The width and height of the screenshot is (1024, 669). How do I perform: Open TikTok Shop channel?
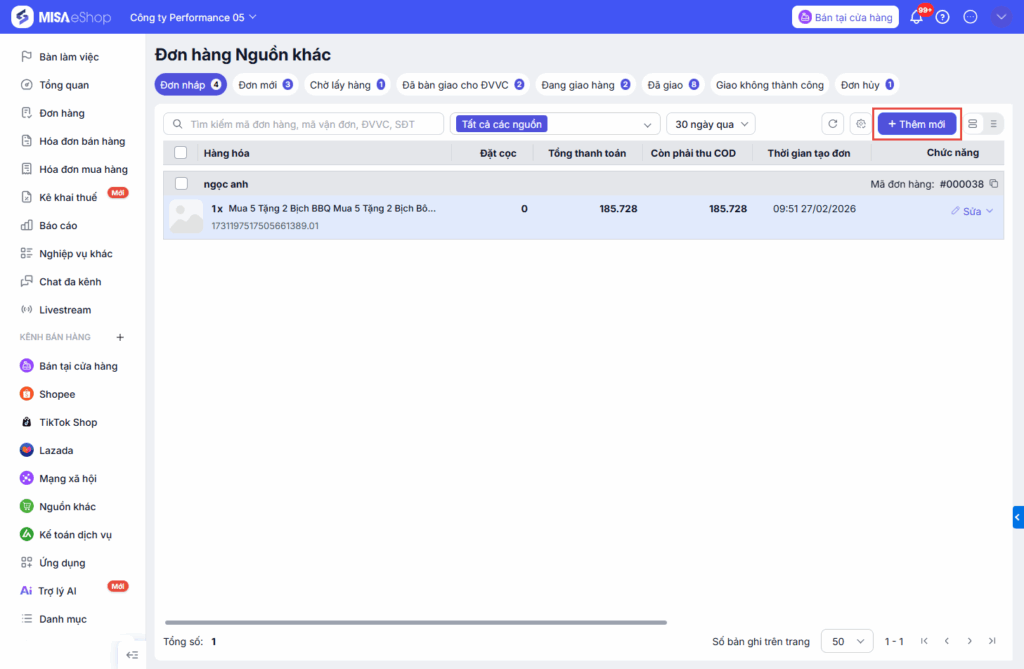[67, 422]
